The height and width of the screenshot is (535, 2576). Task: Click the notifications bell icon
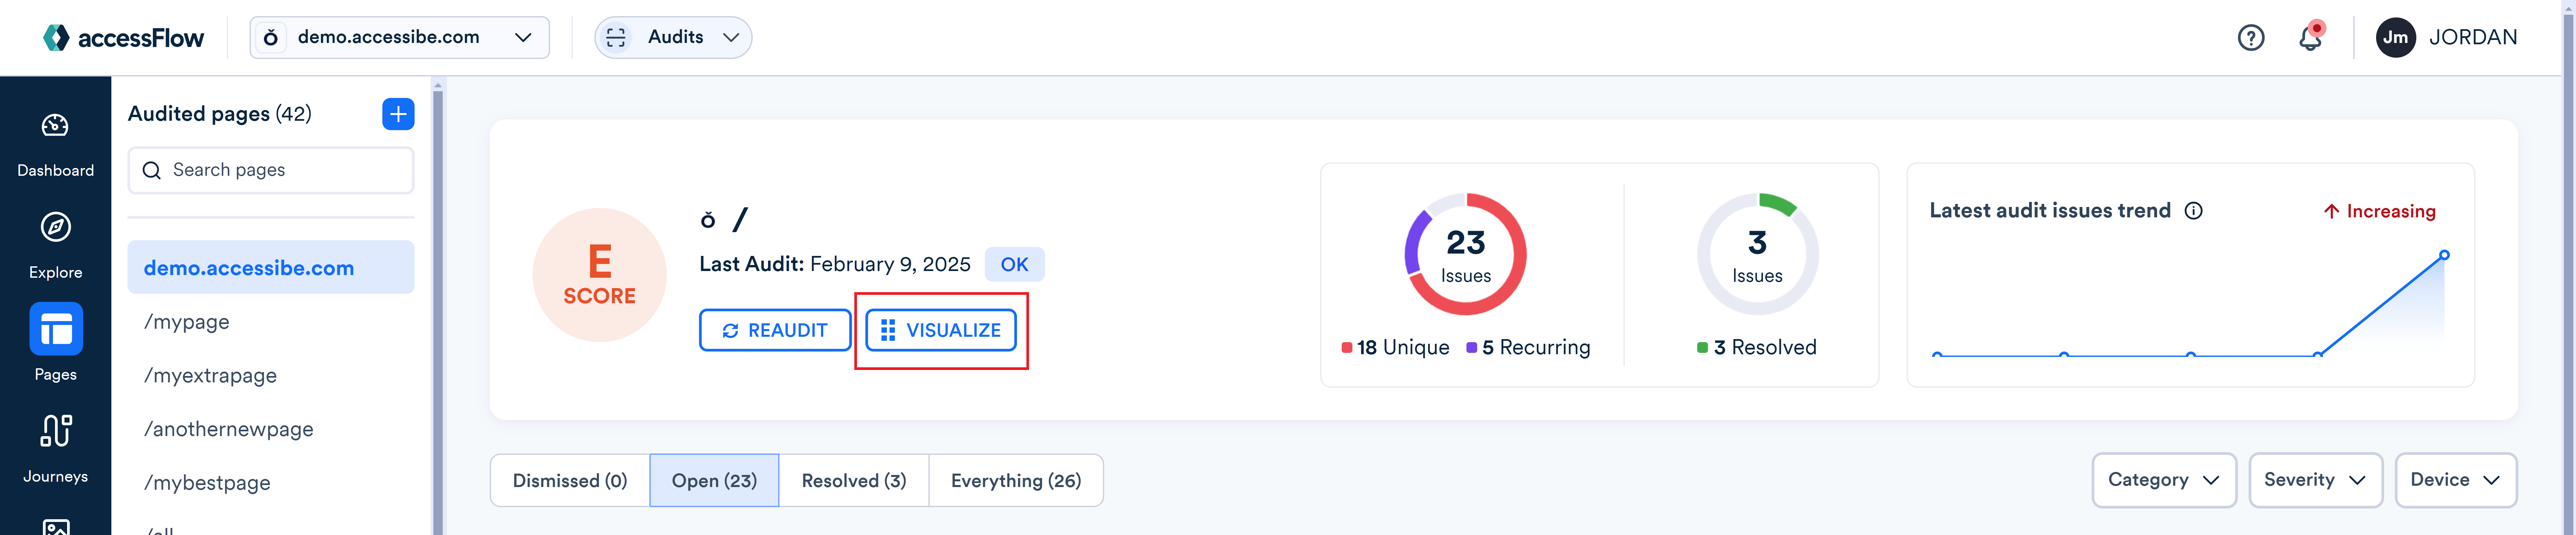coord(2310,36)
